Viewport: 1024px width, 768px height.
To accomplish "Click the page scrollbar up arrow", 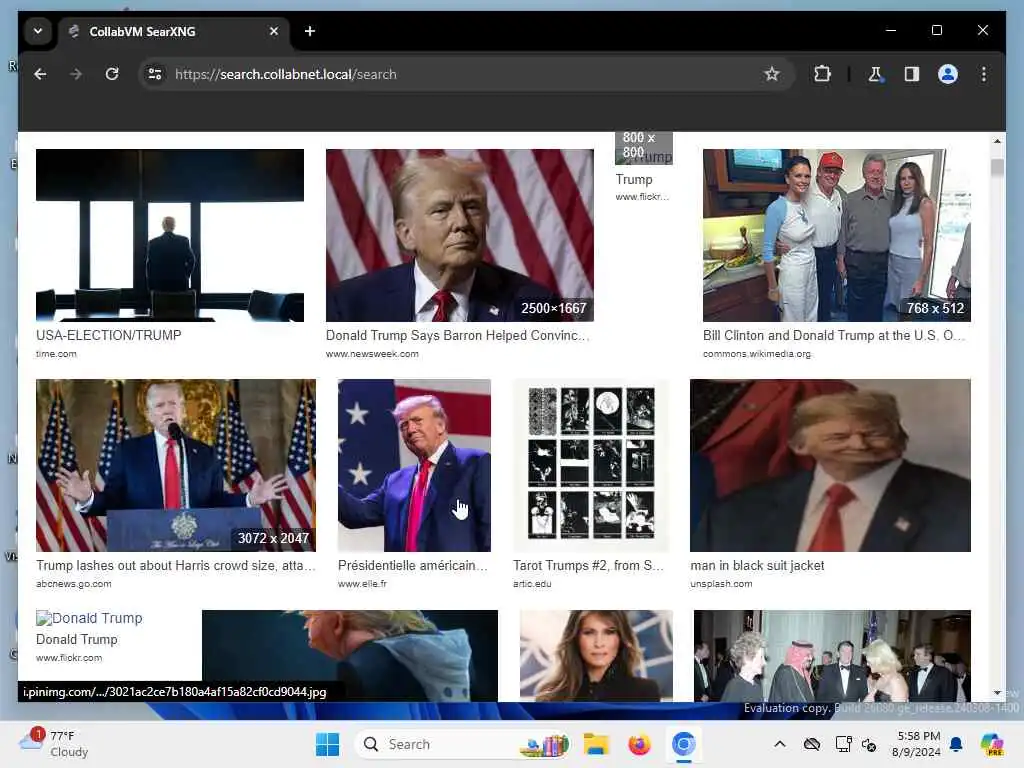I will tap(997, 141).
